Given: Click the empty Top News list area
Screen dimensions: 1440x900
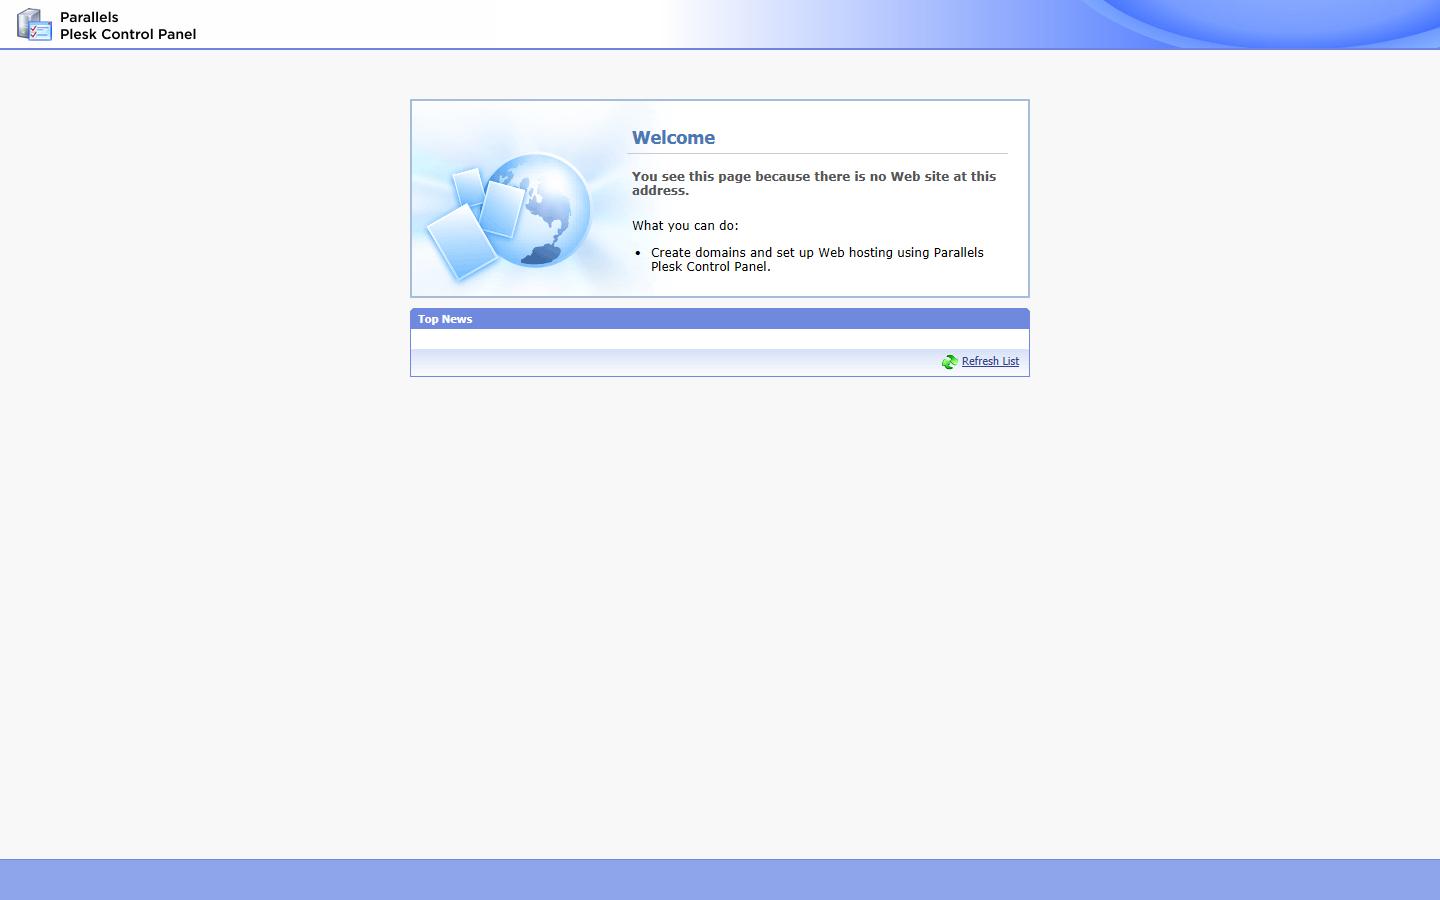Looking at the screenshot, I should click(720, 339).
